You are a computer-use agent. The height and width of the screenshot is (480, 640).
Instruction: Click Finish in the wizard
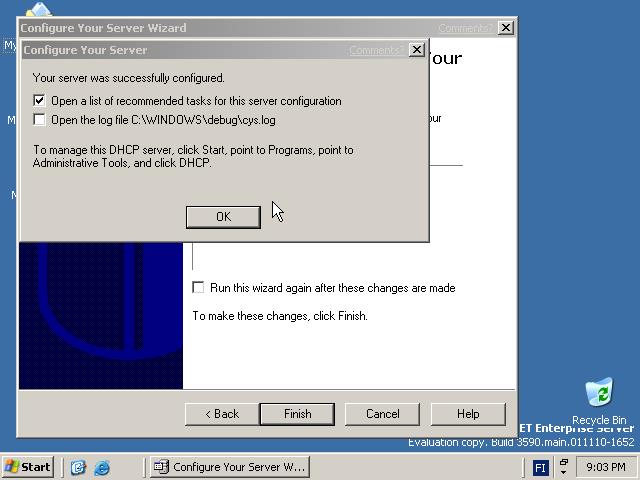(x=298, y=414)
